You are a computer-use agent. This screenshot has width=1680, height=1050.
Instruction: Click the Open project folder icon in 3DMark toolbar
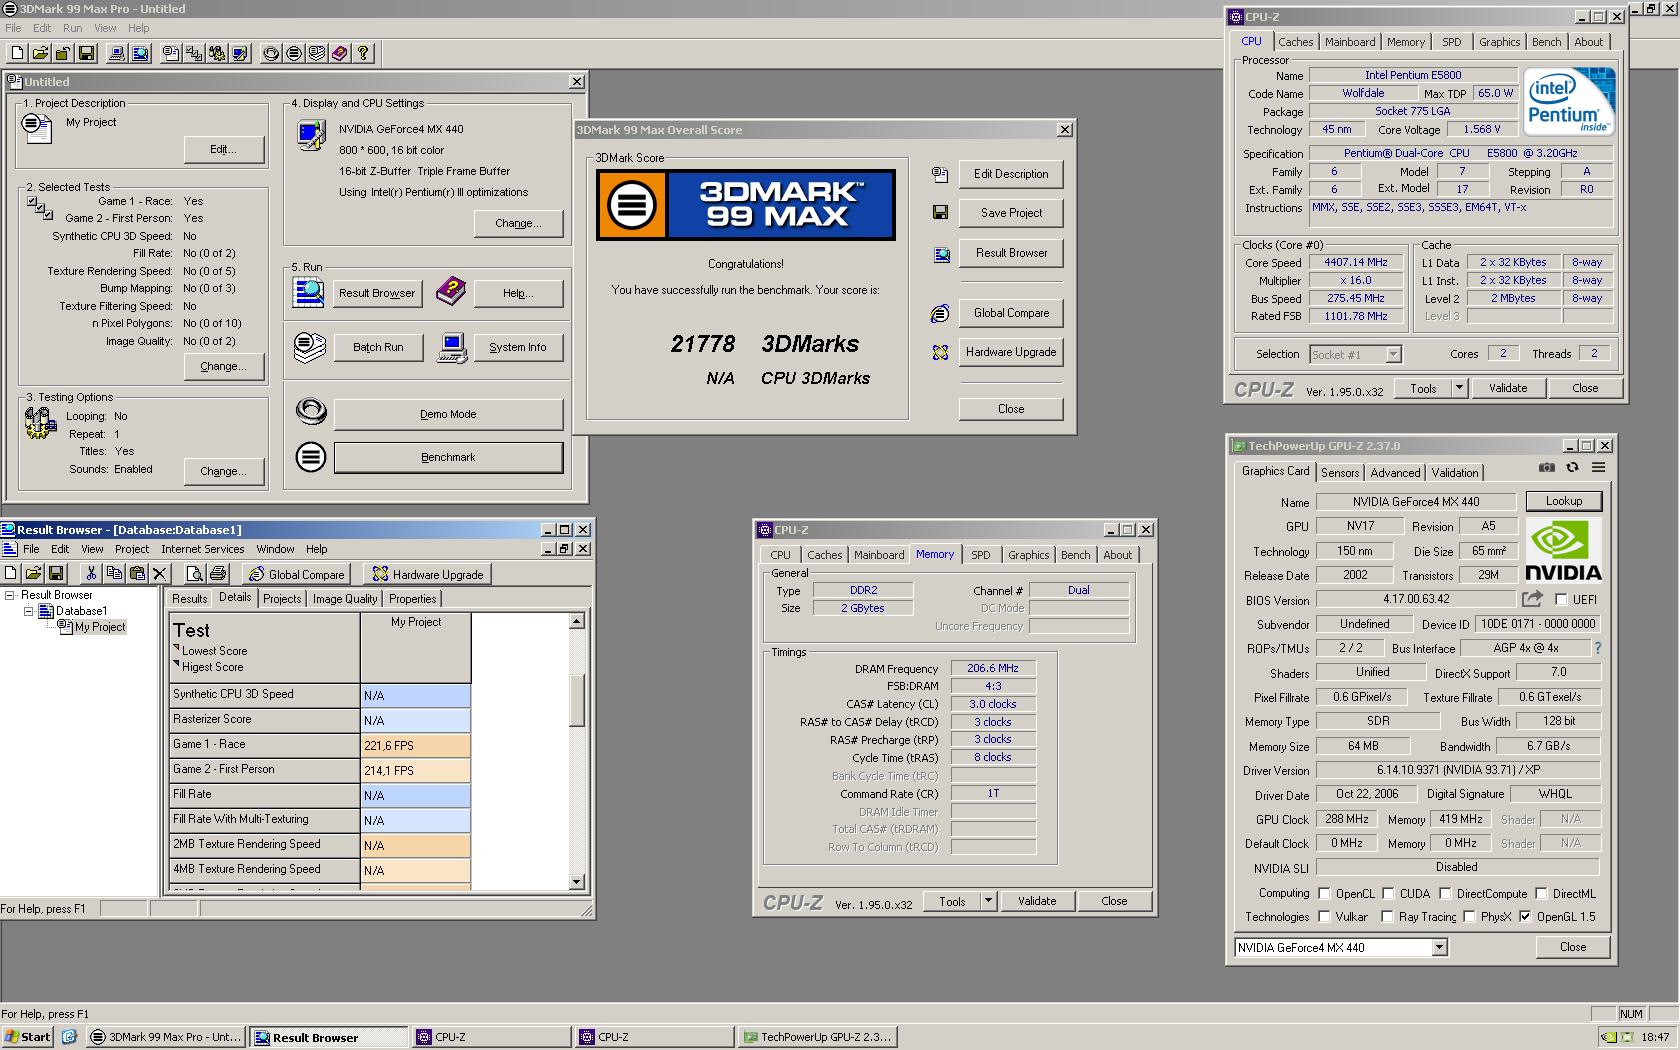(40, 53)
